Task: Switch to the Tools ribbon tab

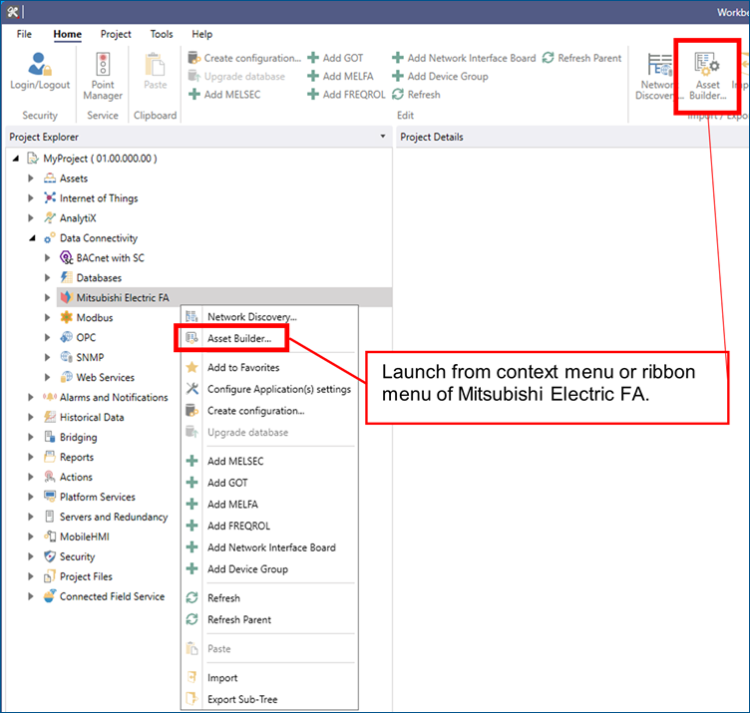Action: tap(162, 34)
